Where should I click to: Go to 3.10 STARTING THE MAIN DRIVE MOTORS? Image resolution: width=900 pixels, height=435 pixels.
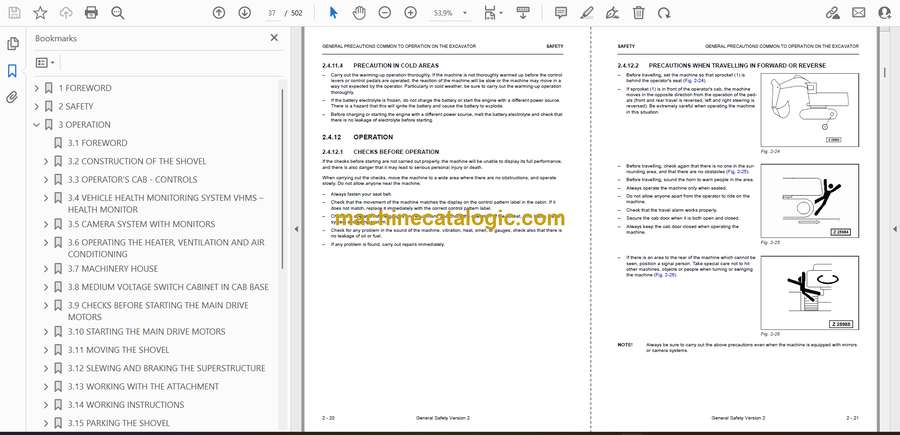click(146, 331)
